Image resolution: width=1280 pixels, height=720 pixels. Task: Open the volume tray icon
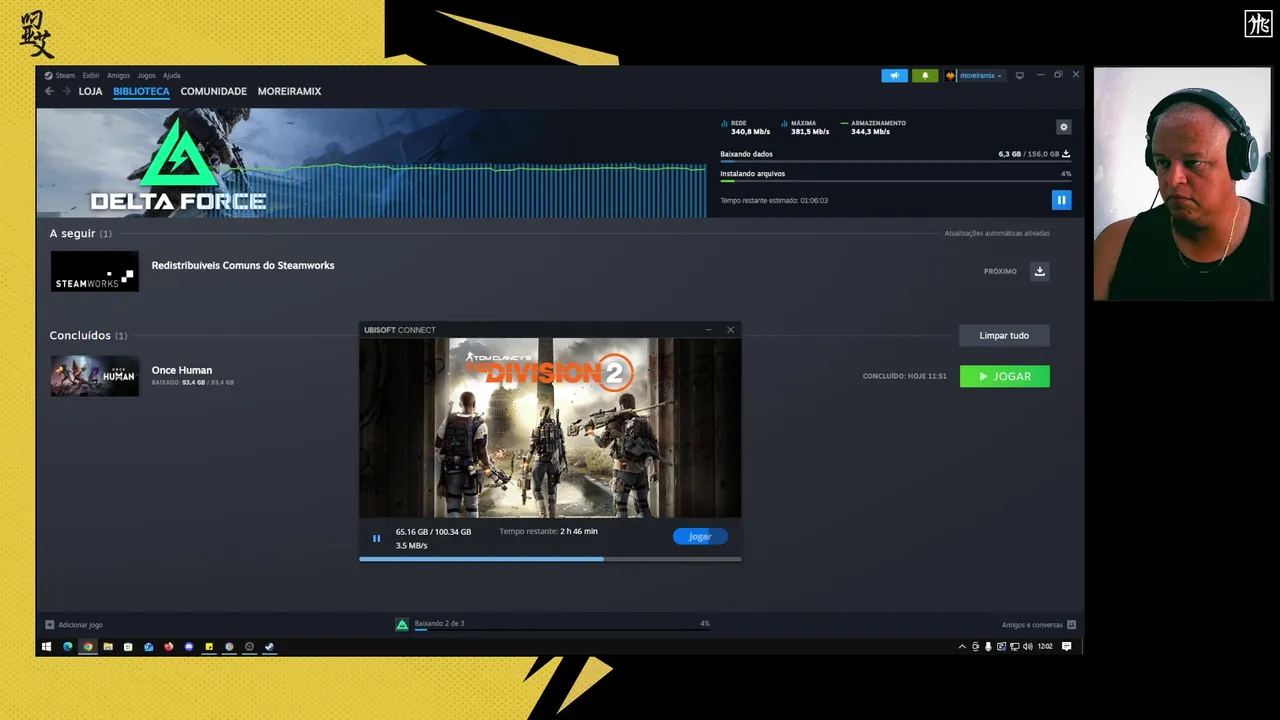1028,647
